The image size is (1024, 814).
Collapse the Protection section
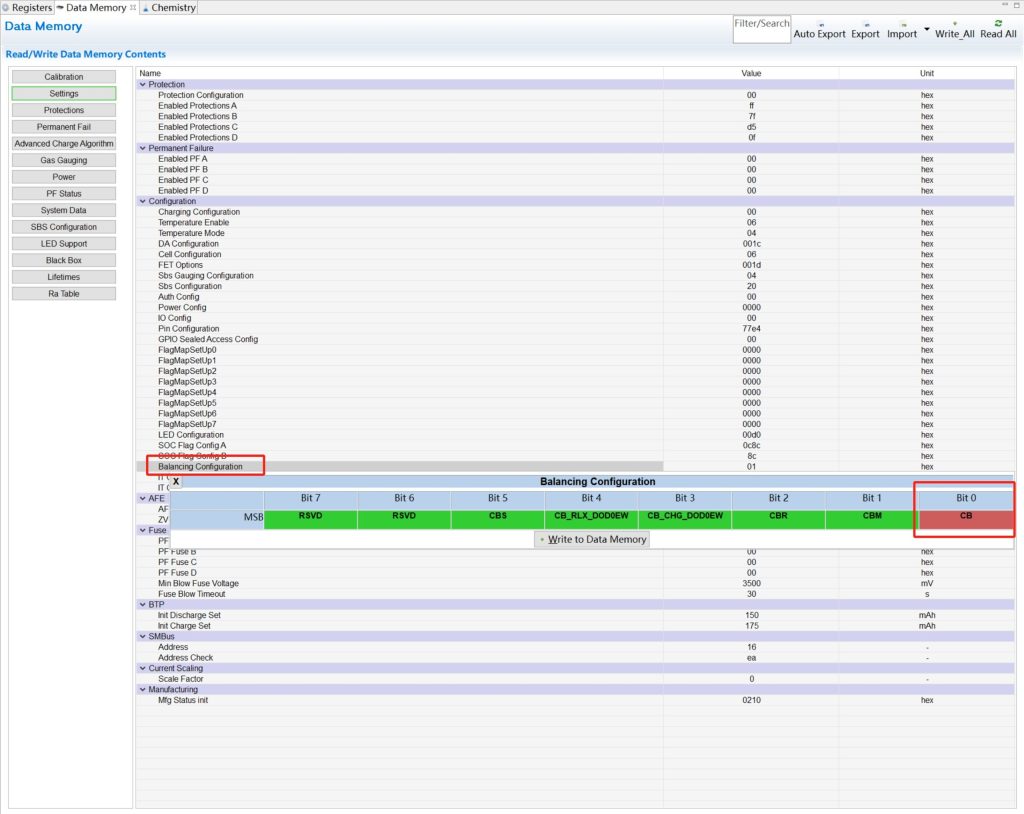coord(142,85)
